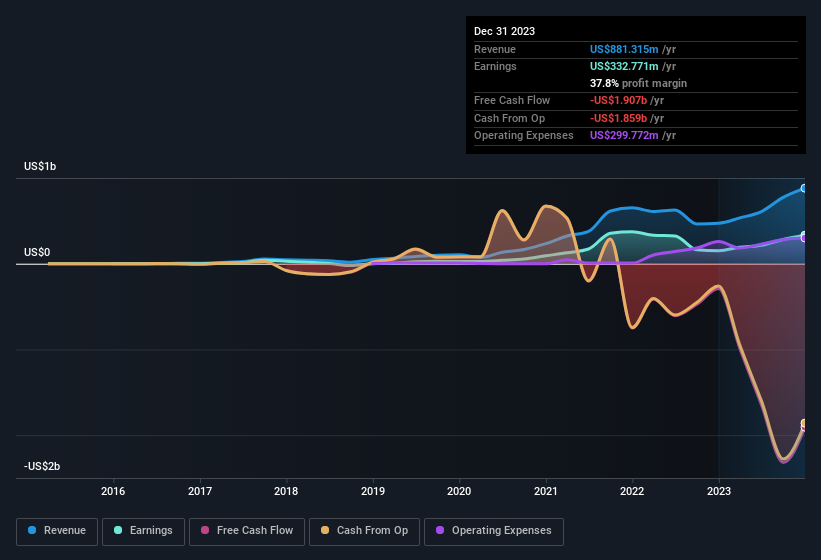Toggle the Free Cash Flow series
The width and height of the screenshot is (821, 560).
(x=247, y=531)
